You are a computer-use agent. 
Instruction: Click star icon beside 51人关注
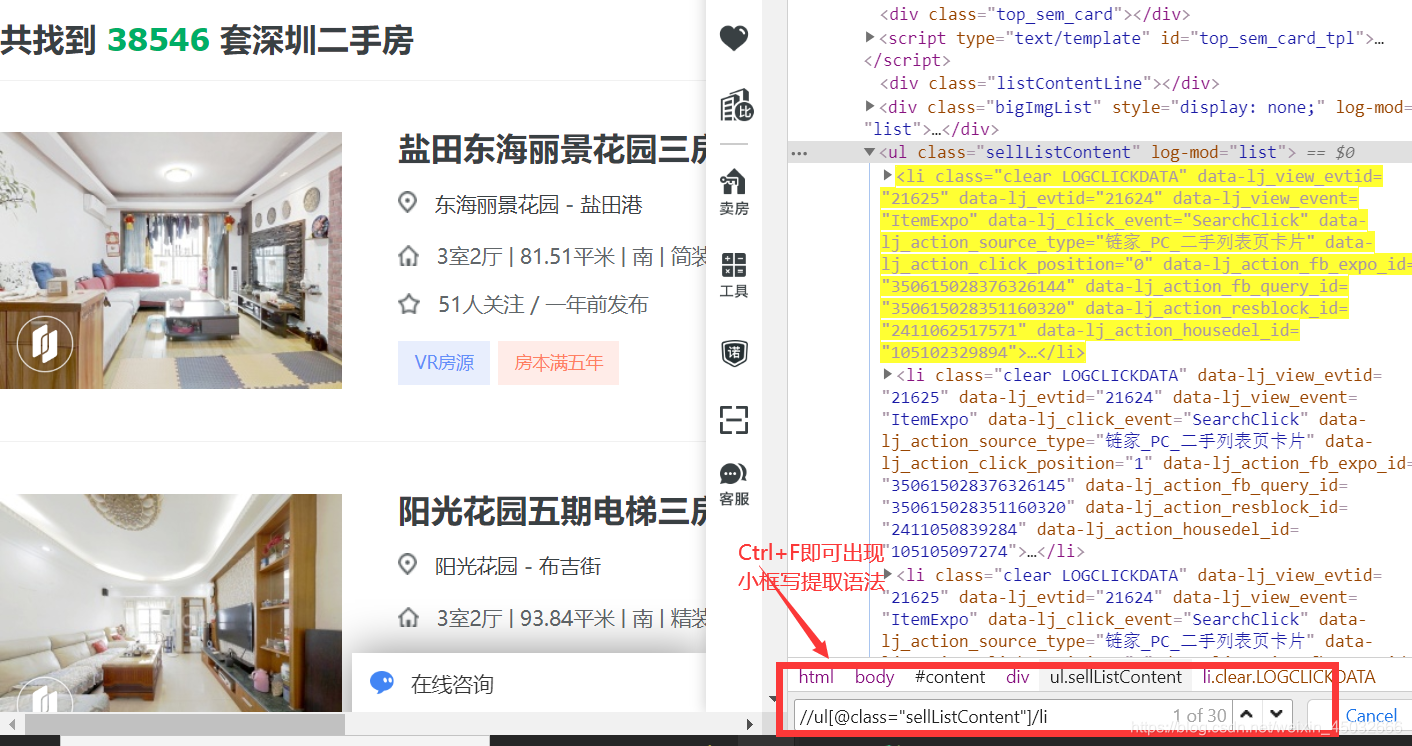(408, 304)
